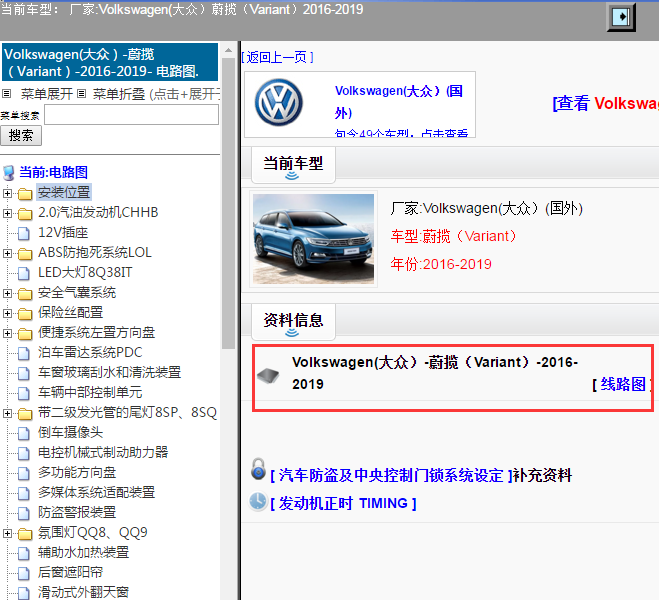Select 滑动式外翻天窗 in the tree
Viewport: 659px width, 600px height.
pyautogui.click(x=83, y=592)
